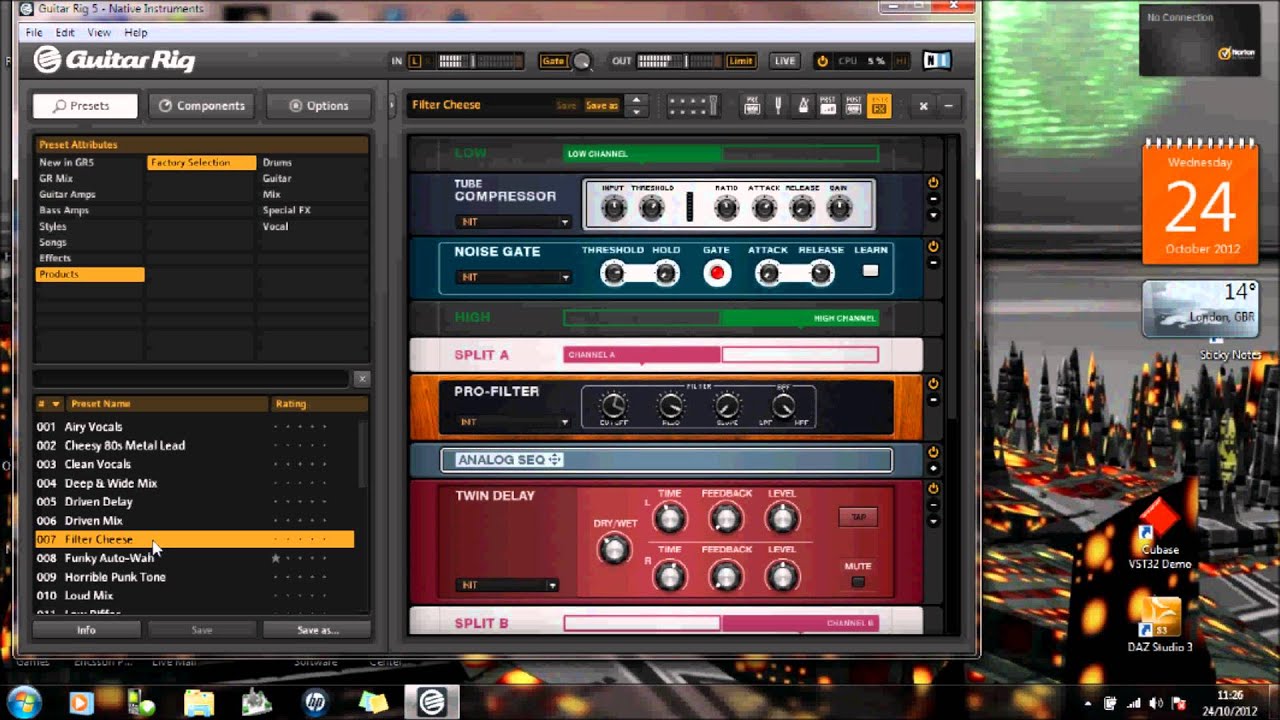Open the File menu

34,33
